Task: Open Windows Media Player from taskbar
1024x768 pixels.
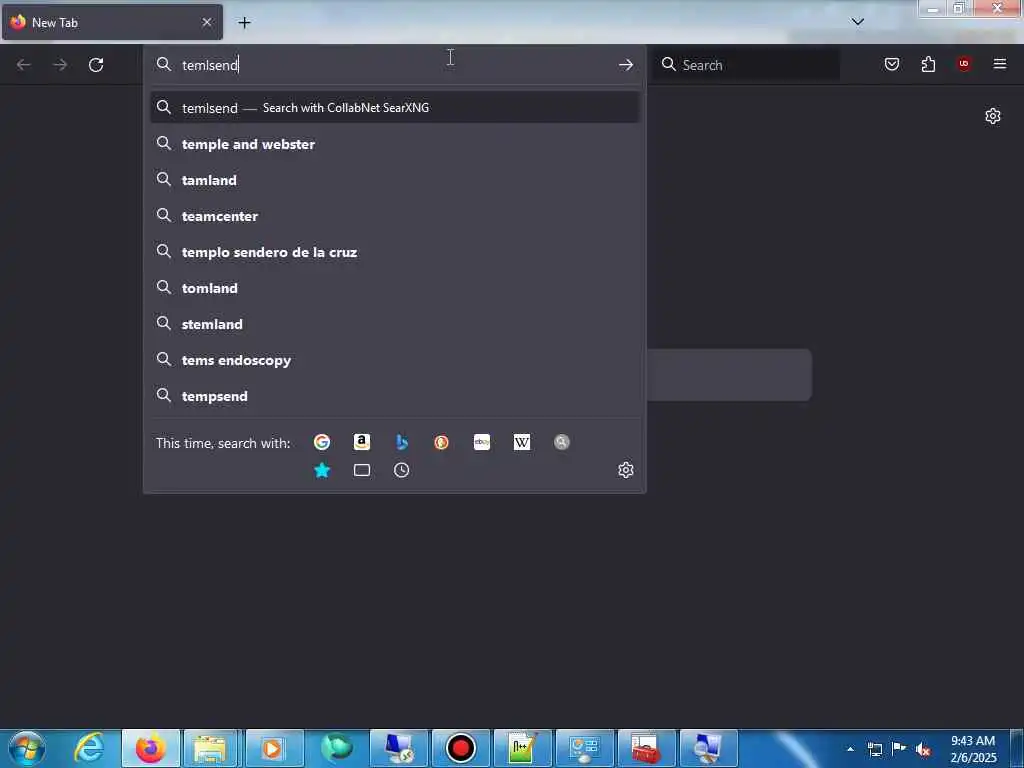Action: [x=272, y=748]
